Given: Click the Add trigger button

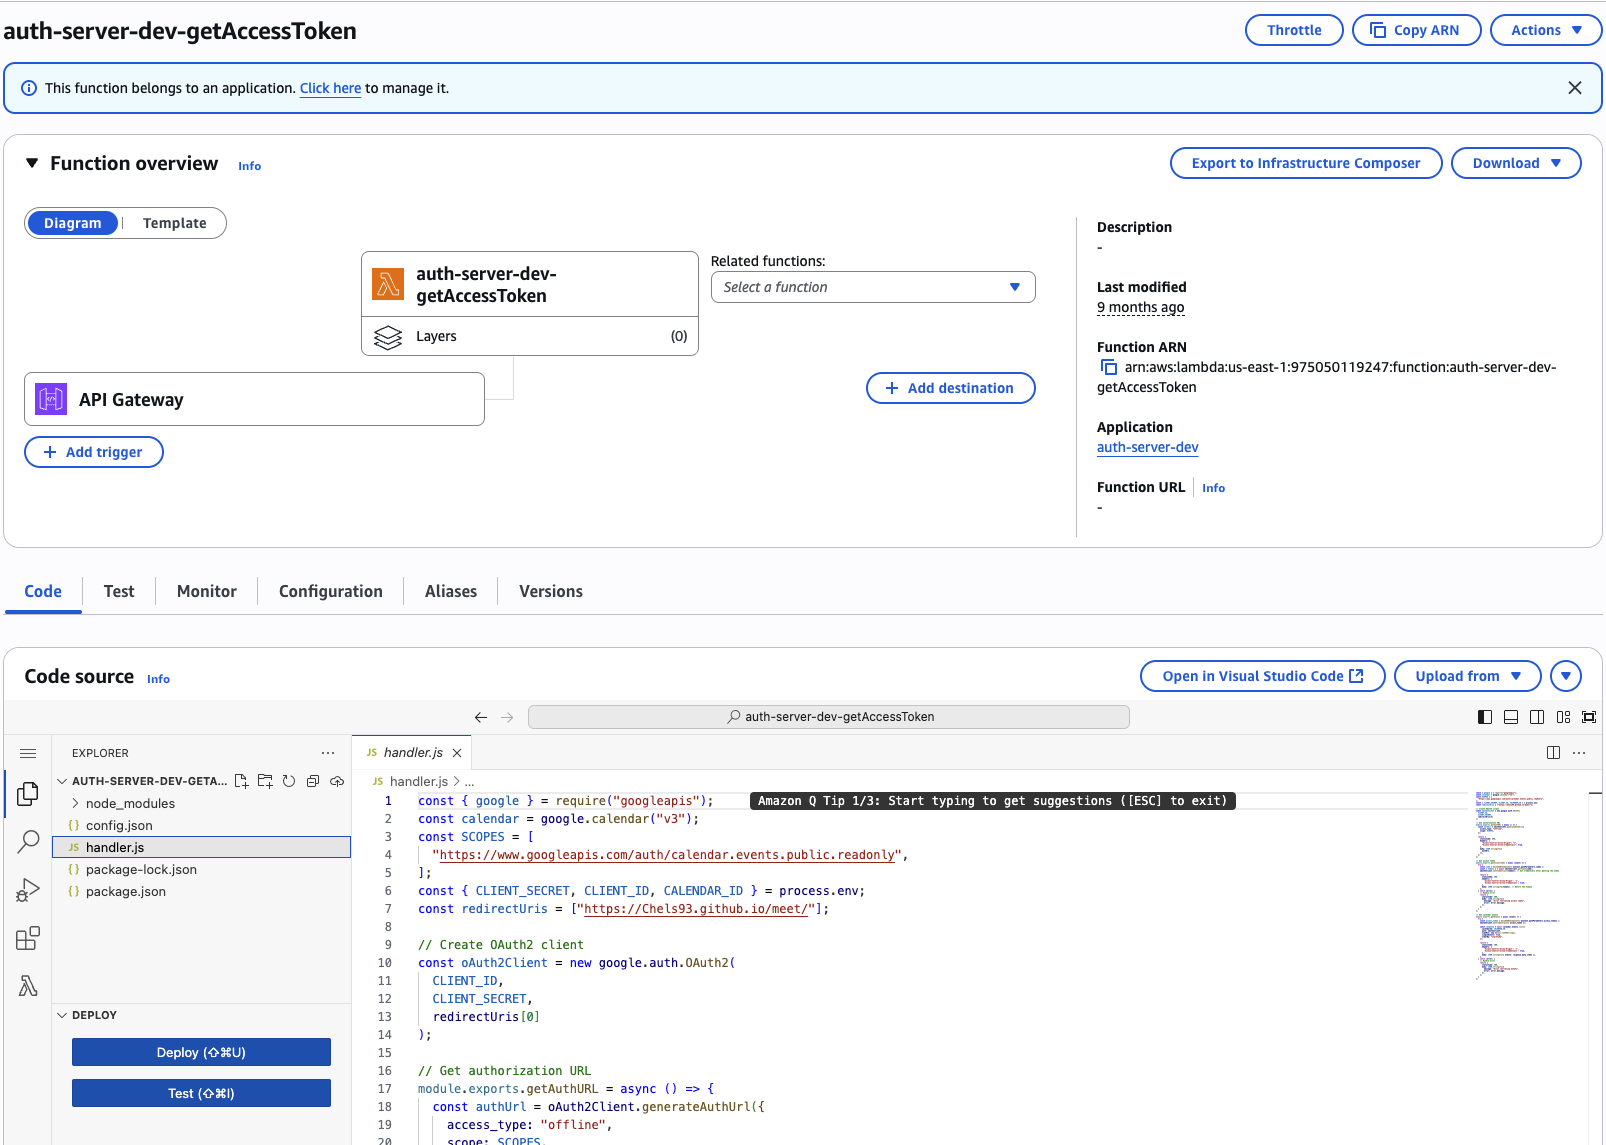Looking at the screenshot, I should (94, 452).
